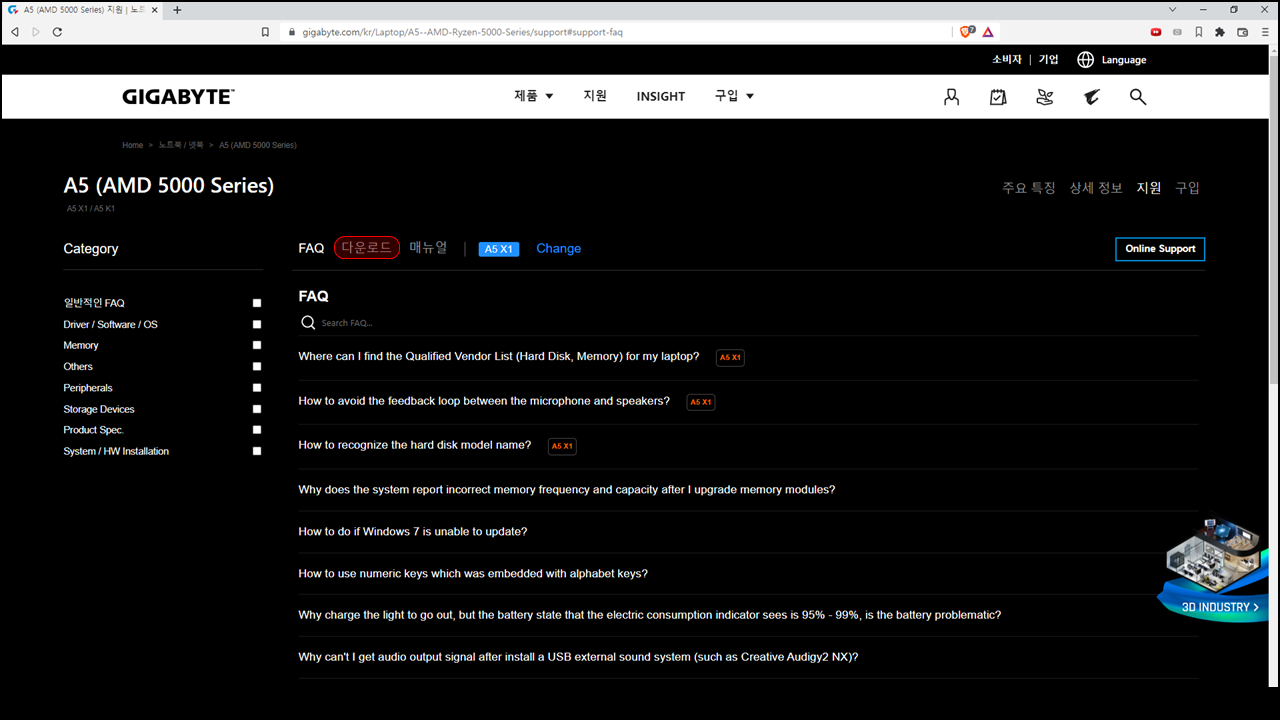Open a new browser tab
This screenshot has width=1280, height=720.
[177, 10]
